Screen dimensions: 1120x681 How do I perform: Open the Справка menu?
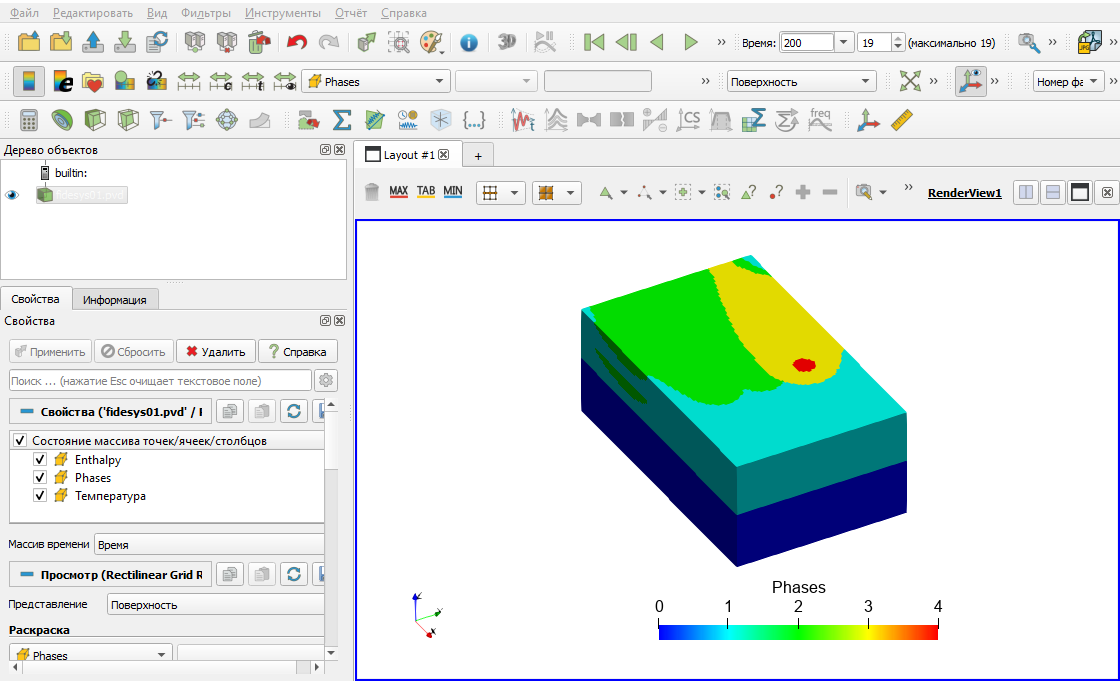click(404, 13)
